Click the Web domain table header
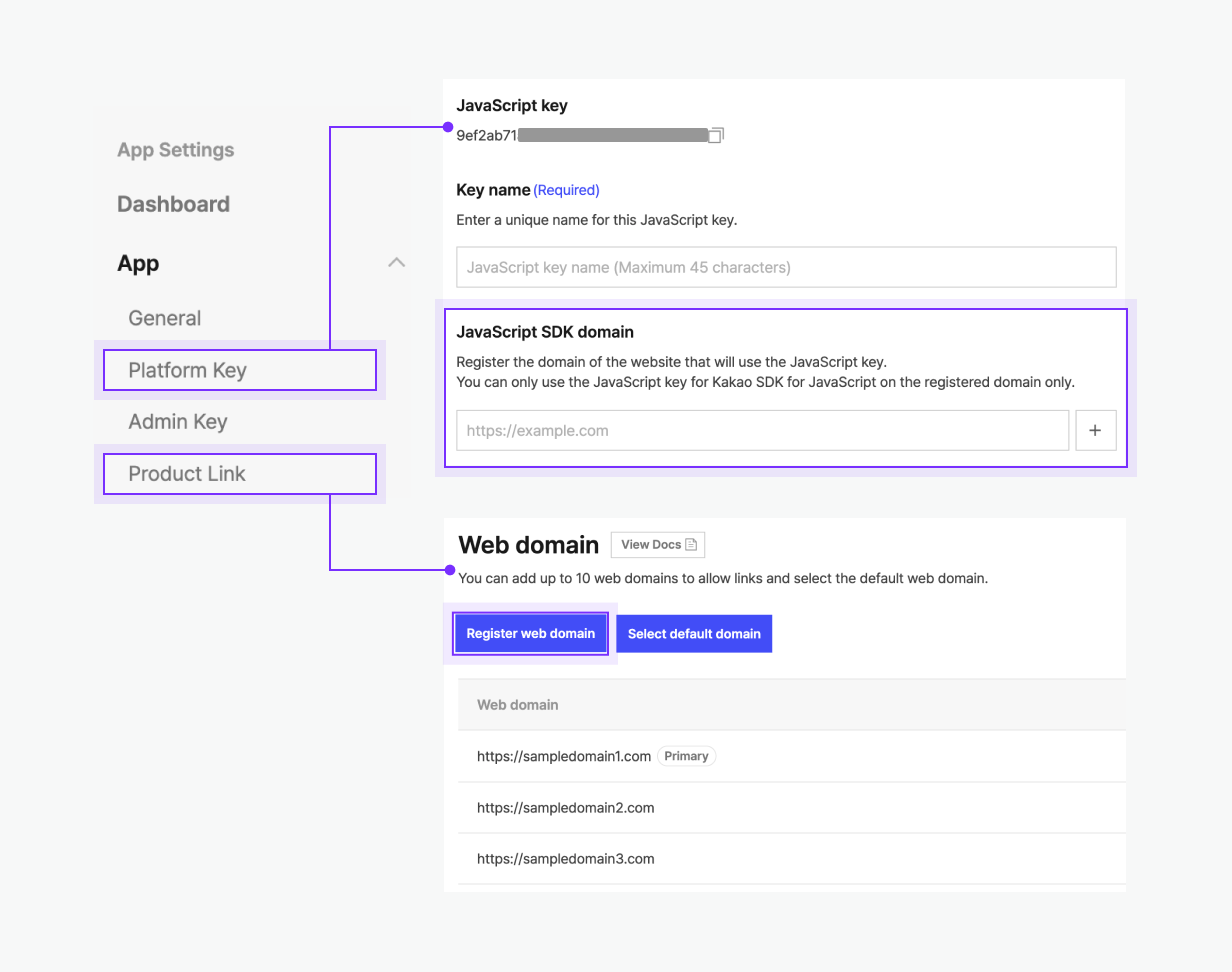The width and height of the screenshot is (1232, 972). click(x=517, y=704)
